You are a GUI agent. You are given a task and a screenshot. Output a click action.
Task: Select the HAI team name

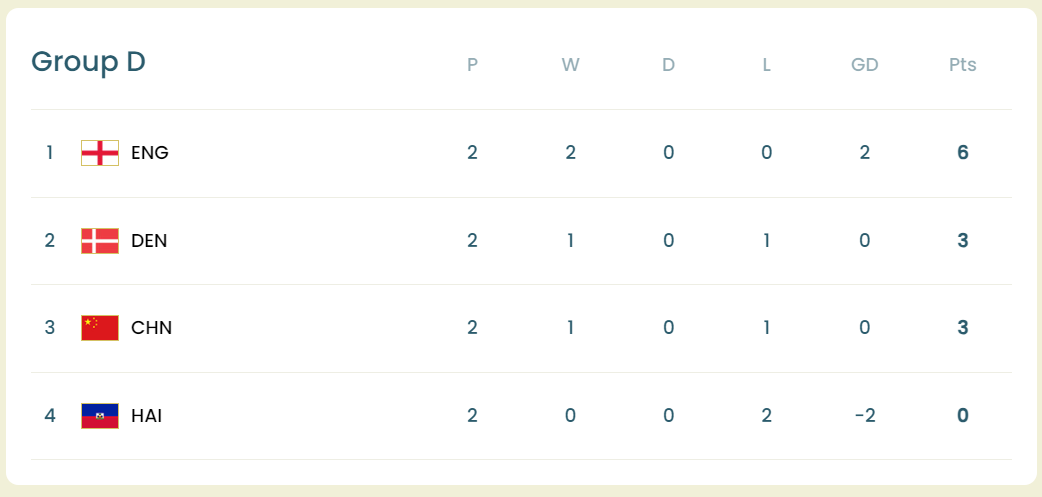pyautogui.click(x=146, y=416)
